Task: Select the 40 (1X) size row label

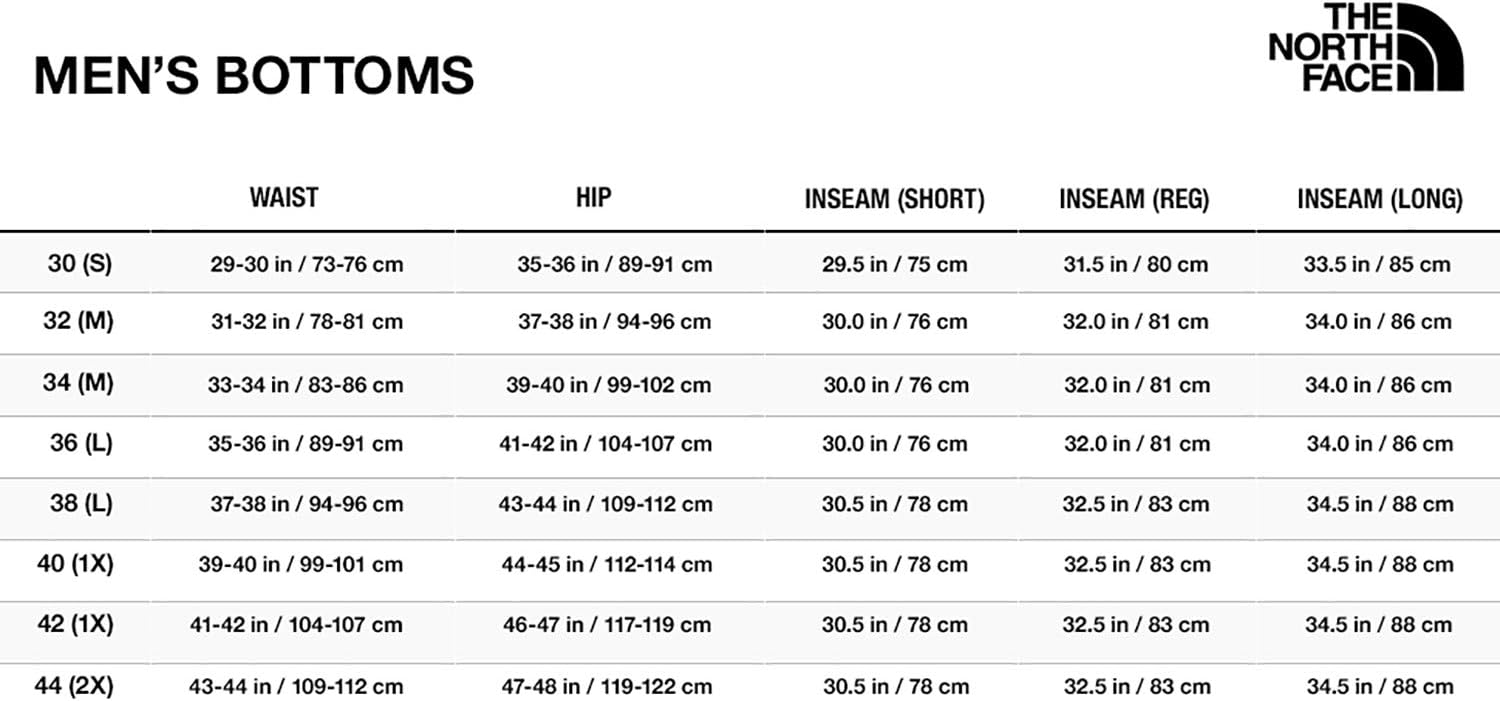Action: pos(76,564)
